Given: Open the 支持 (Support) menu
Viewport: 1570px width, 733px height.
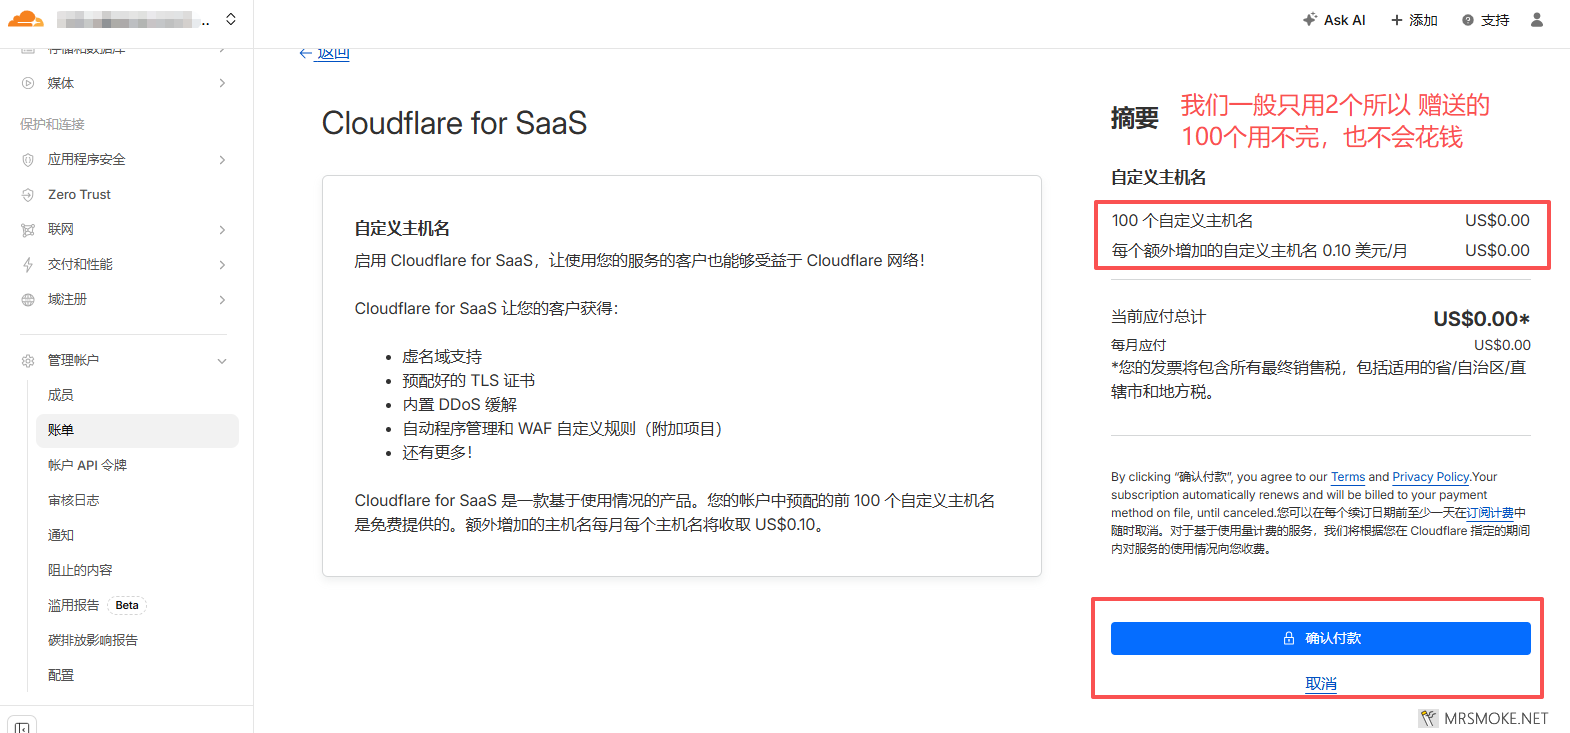Looking at the screenshot, I should coord(1485,20).
